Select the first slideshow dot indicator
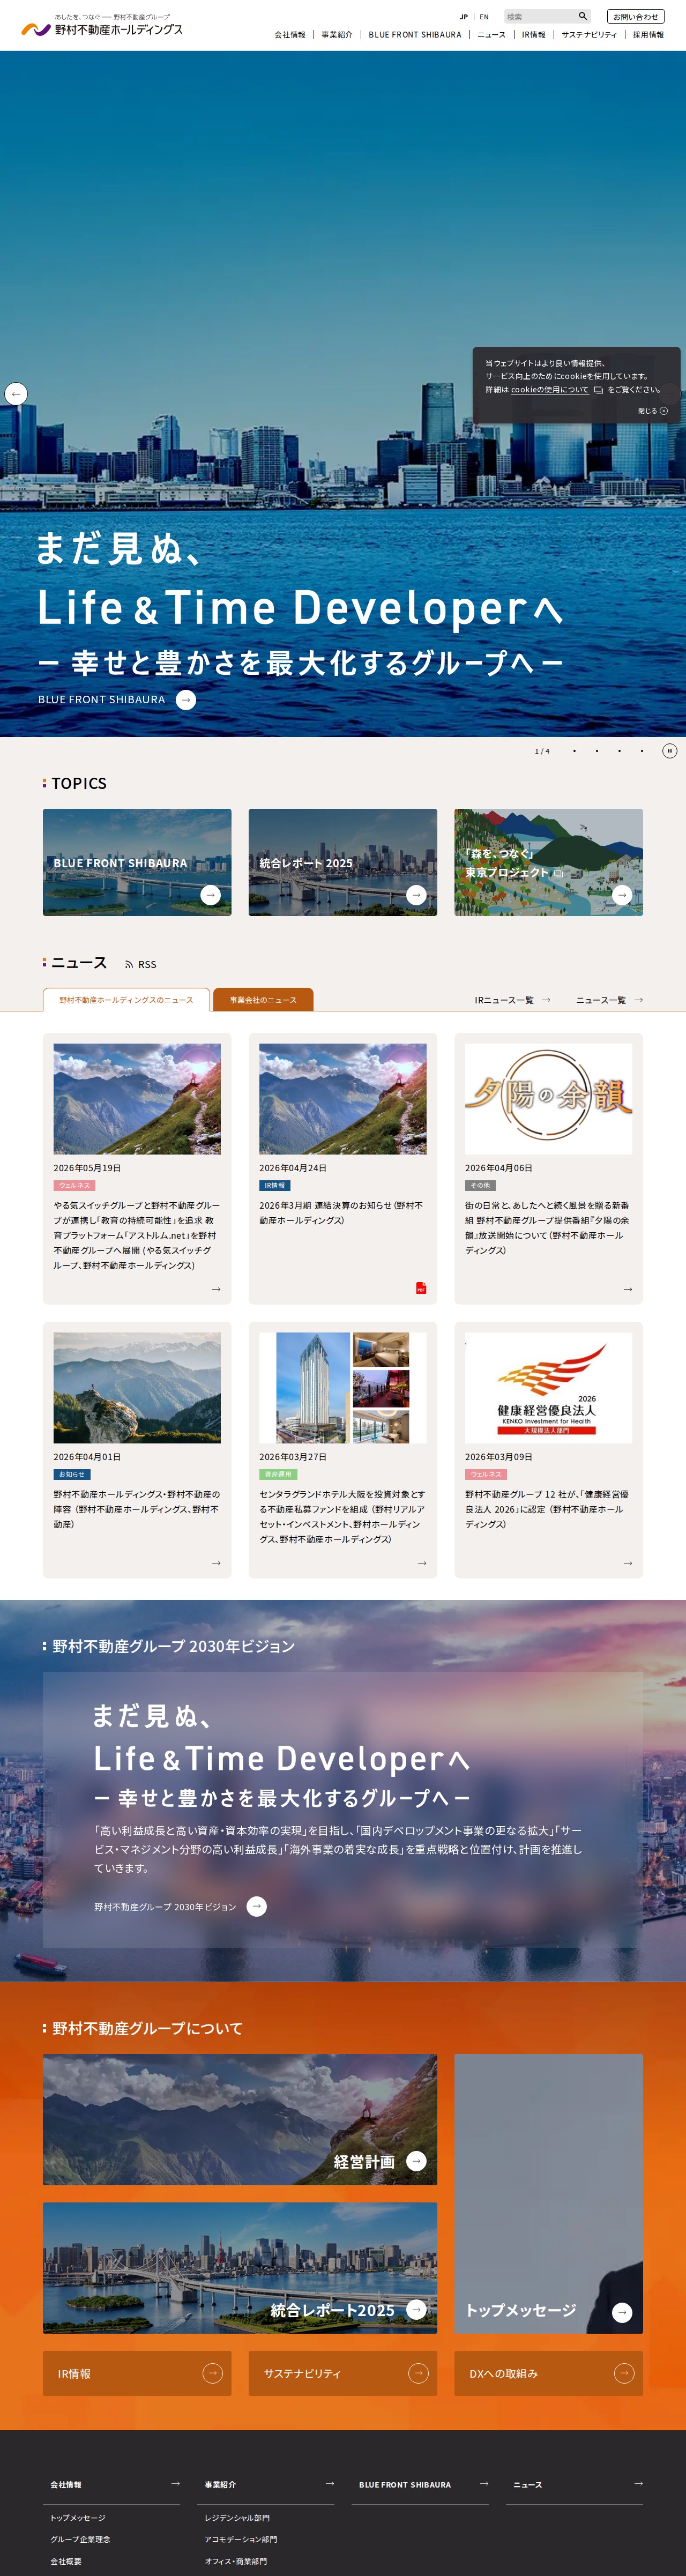Image resolution: width=686 pixels, height=2576 pixels. click(x=574, y=751)
